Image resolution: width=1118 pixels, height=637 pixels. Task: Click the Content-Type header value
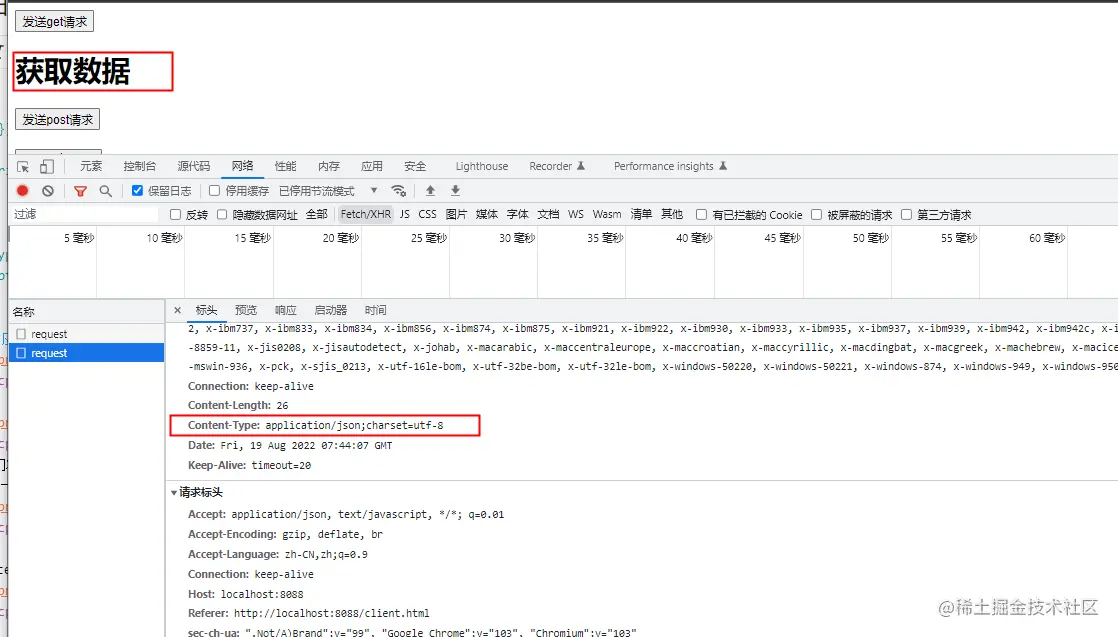point(354,425)
